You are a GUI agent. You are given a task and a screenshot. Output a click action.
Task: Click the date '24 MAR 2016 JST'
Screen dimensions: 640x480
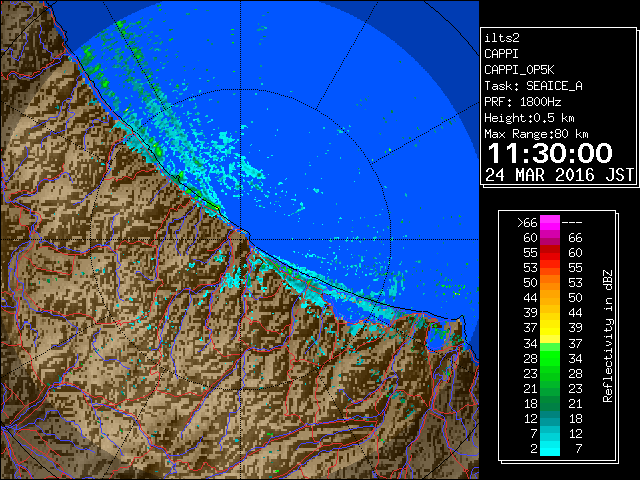tap(559, 175)
